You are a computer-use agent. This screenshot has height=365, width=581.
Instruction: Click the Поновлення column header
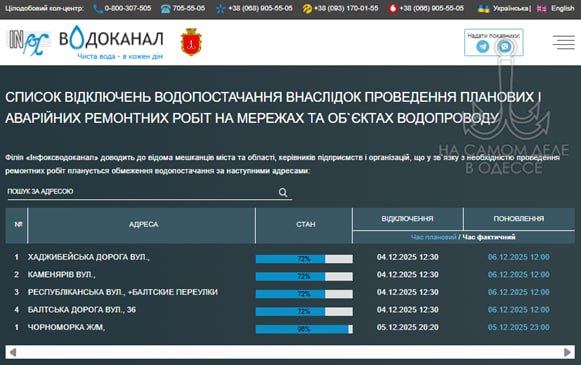[x=518, y=219]
